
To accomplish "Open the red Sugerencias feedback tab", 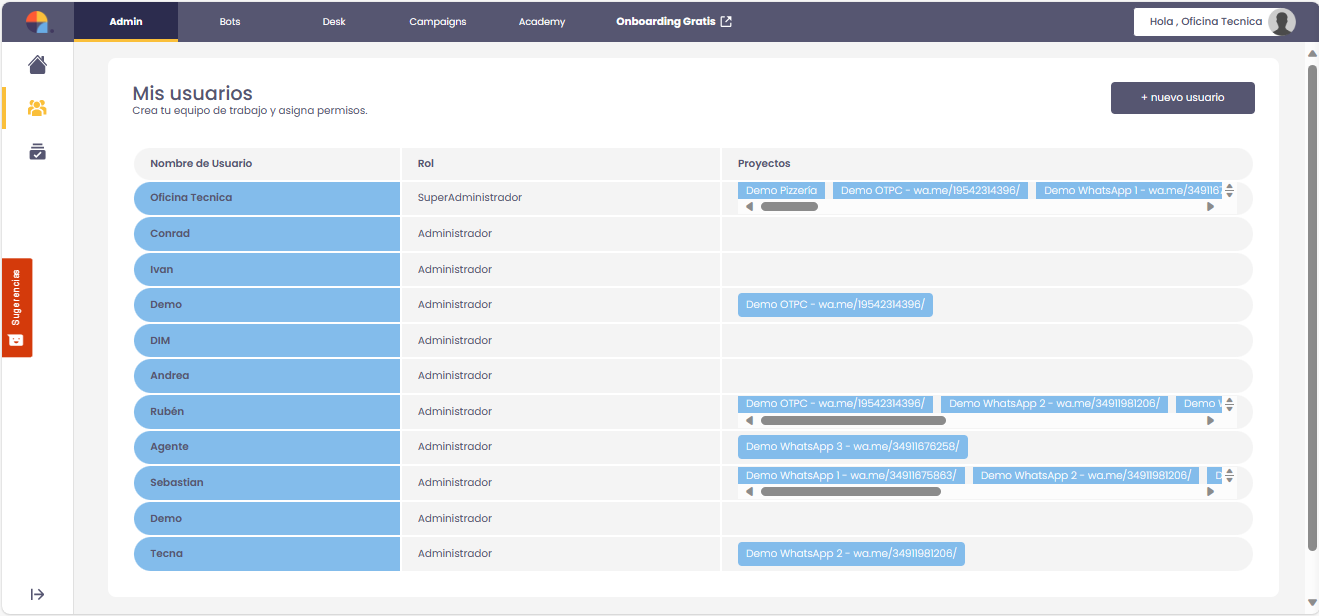I will point(17,307).
